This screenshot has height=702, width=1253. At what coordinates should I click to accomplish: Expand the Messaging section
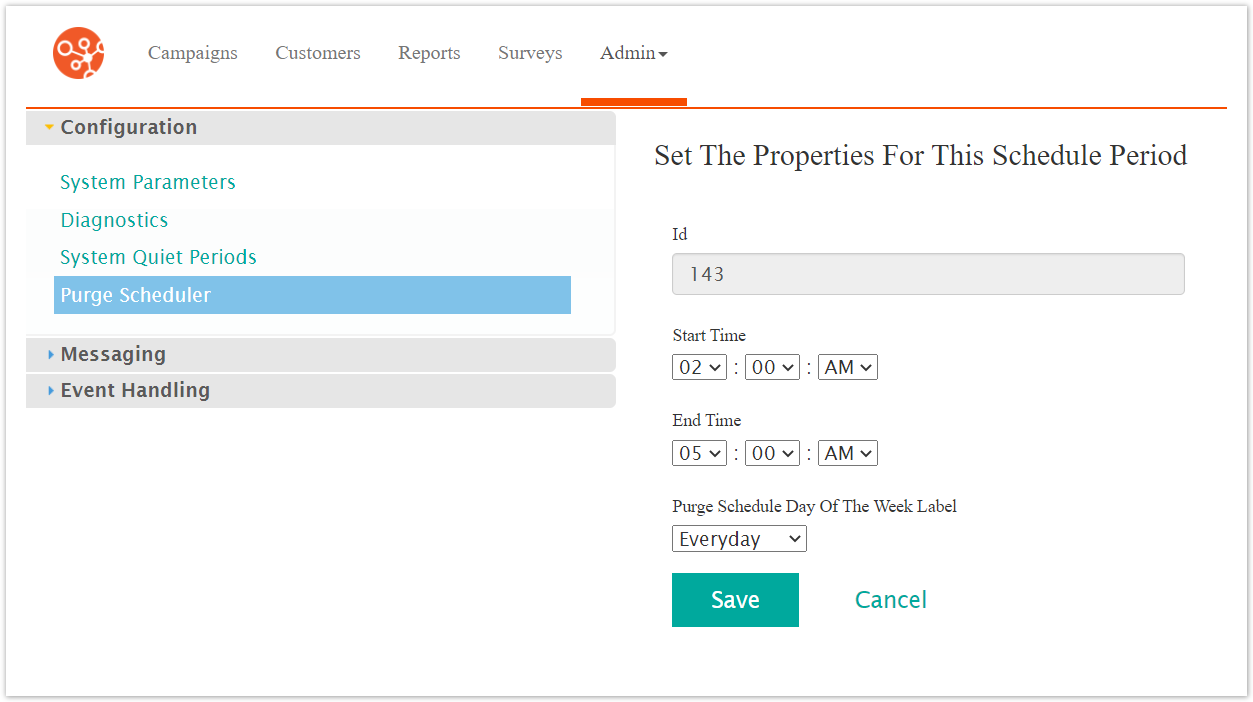coord(113,354)
